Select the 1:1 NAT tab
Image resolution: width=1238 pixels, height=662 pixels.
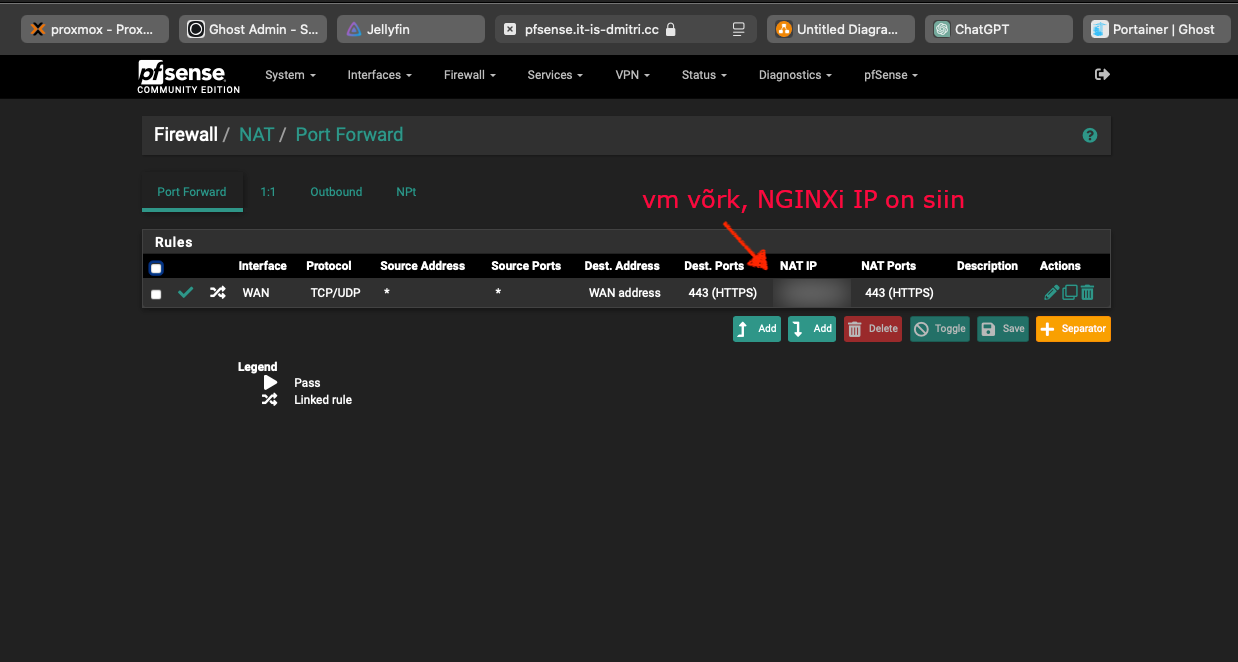[268, 192]
